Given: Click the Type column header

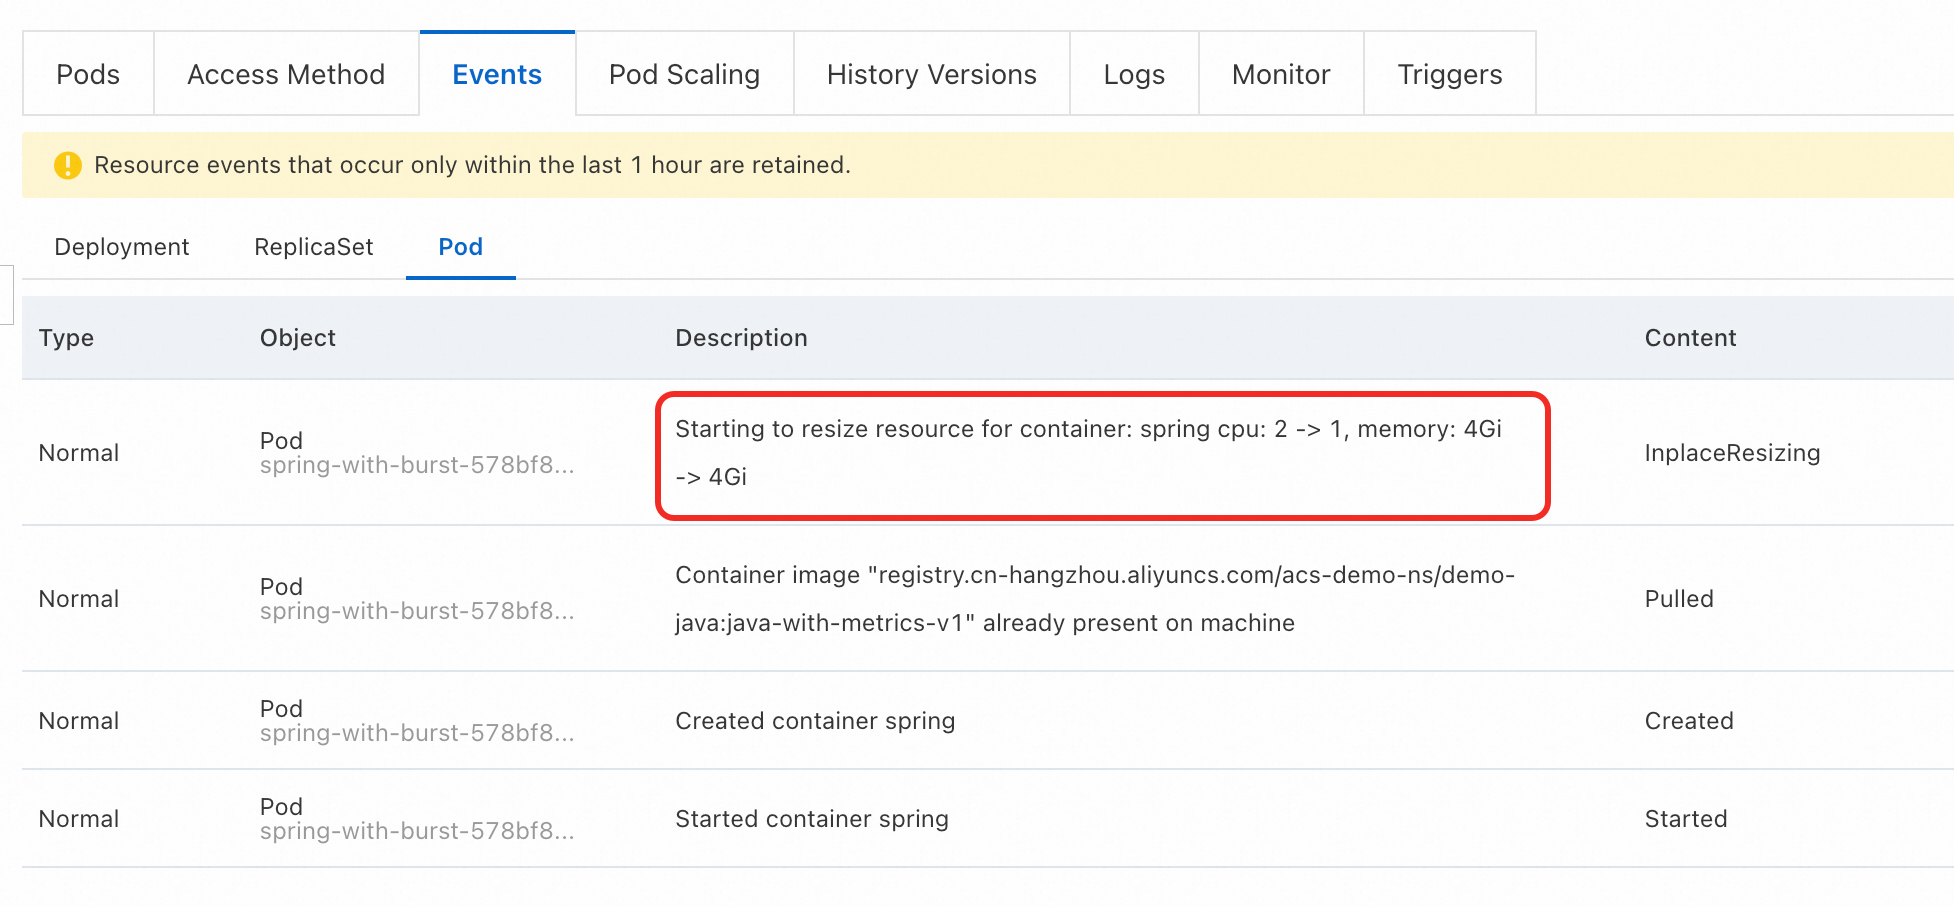Looking at the screenshot, I should click(x=66, y=338).
